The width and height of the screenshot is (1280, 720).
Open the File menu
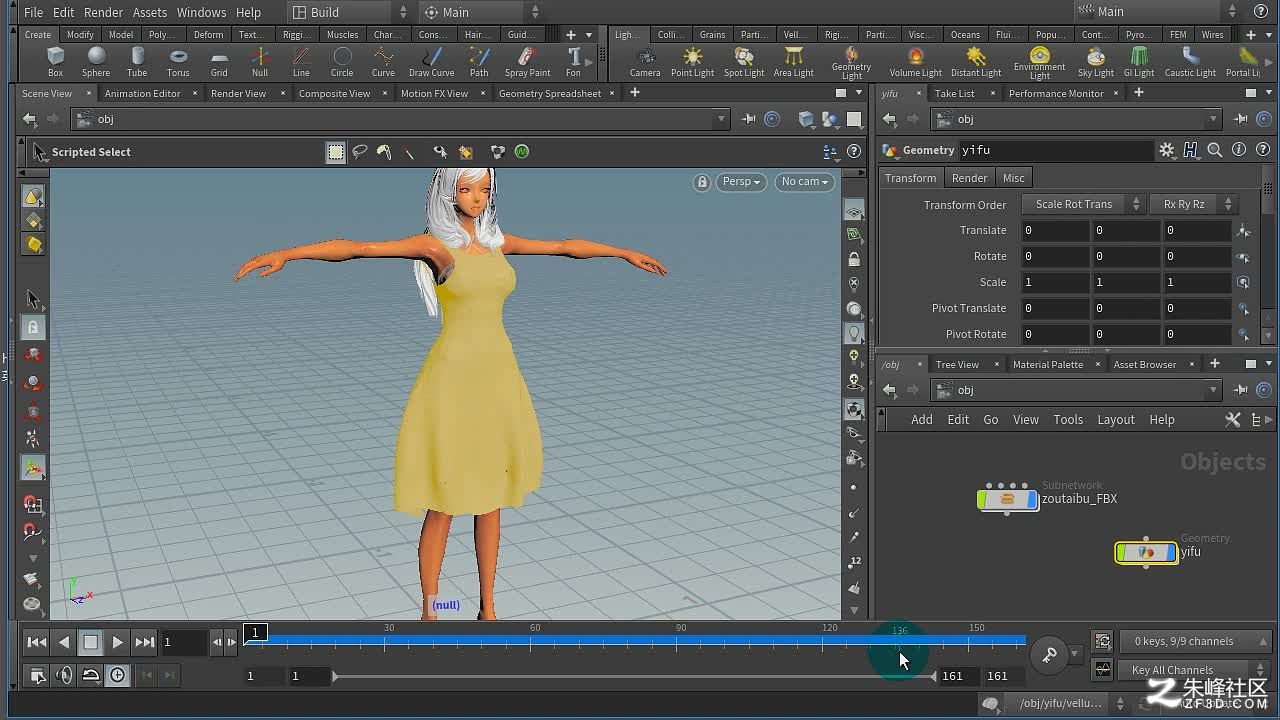[33, 12]
